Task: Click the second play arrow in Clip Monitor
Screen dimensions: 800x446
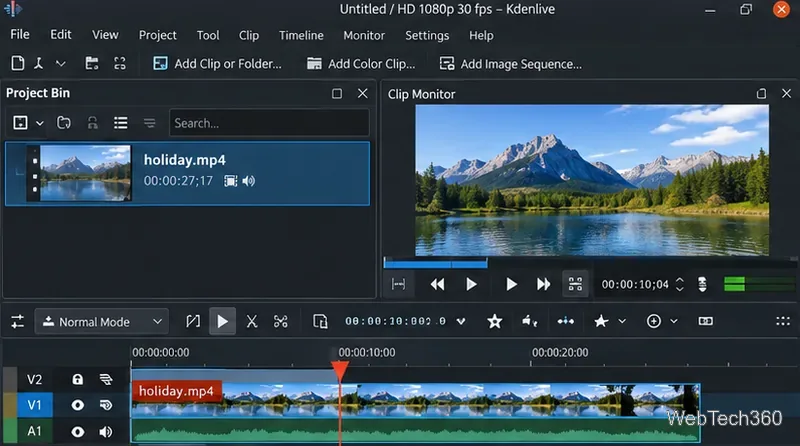Action: coord(511,284)
